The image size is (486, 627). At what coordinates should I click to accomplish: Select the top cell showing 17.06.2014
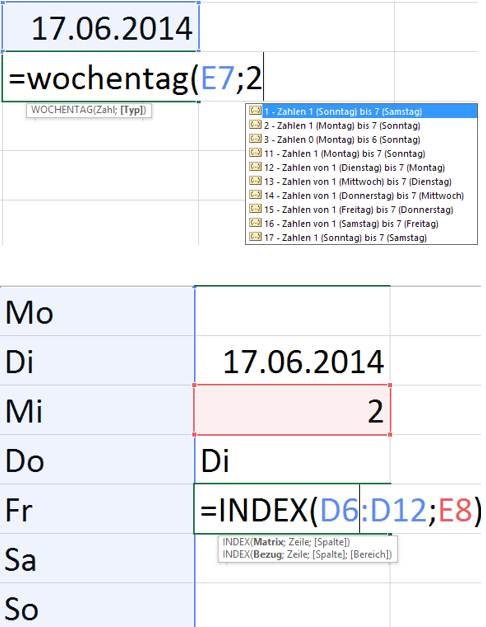pos(100,26)
